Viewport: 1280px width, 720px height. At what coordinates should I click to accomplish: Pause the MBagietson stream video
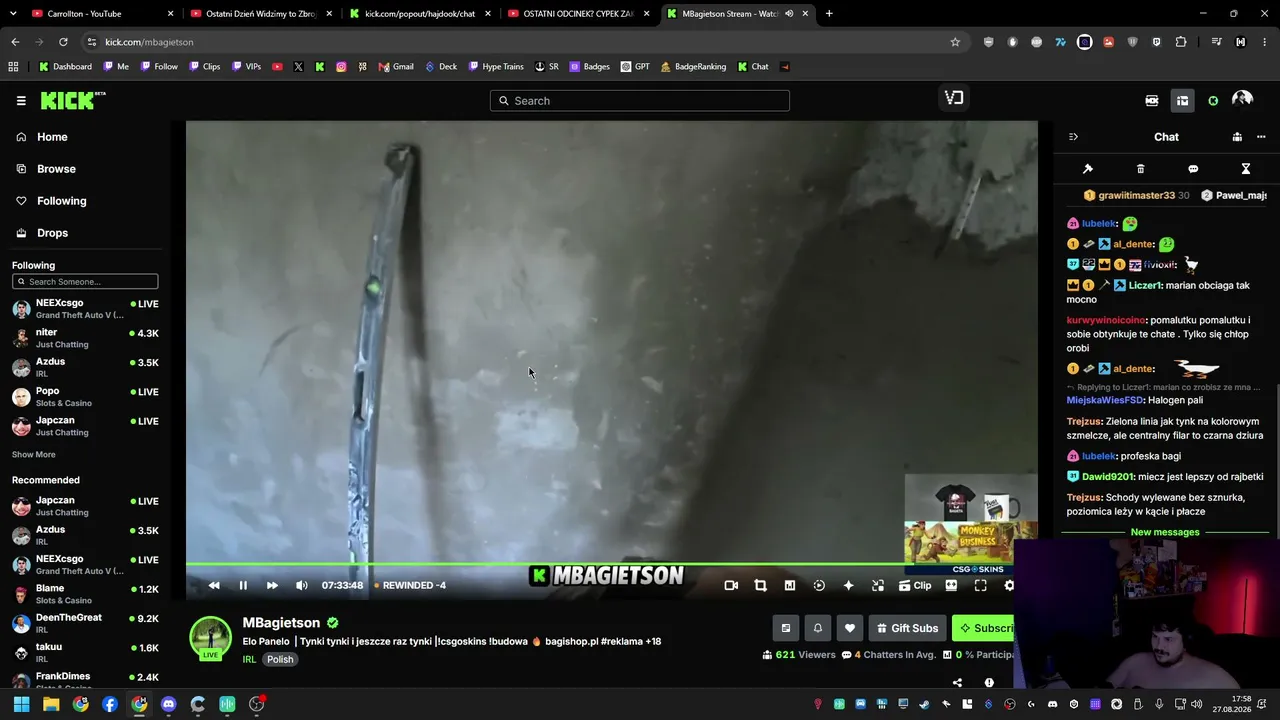click(243, 586)
